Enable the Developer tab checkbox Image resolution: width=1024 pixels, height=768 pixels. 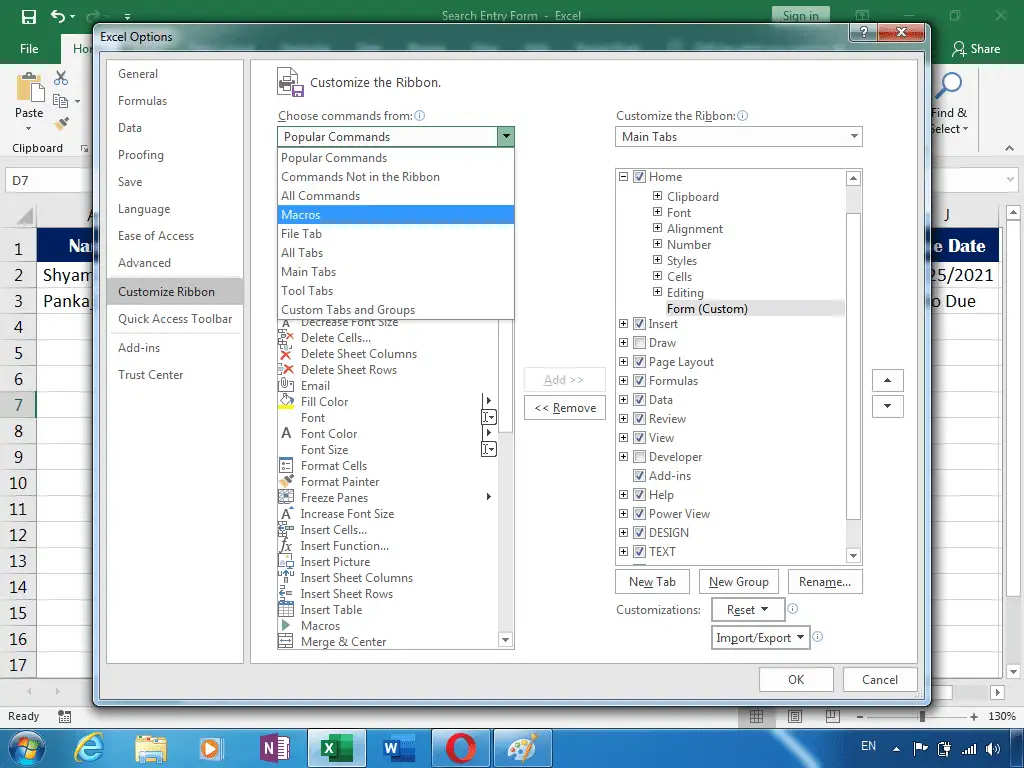(639, 456)
